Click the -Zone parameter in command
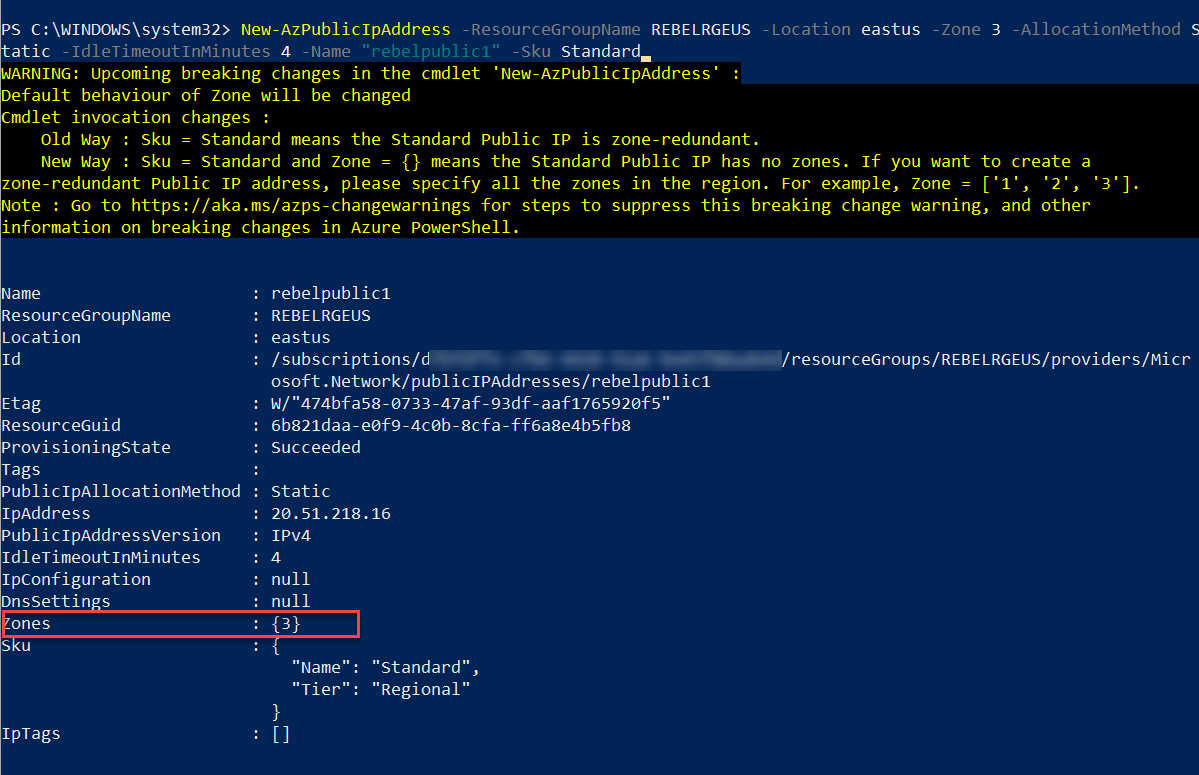1199x775 pixels. [x=956, y=30]
